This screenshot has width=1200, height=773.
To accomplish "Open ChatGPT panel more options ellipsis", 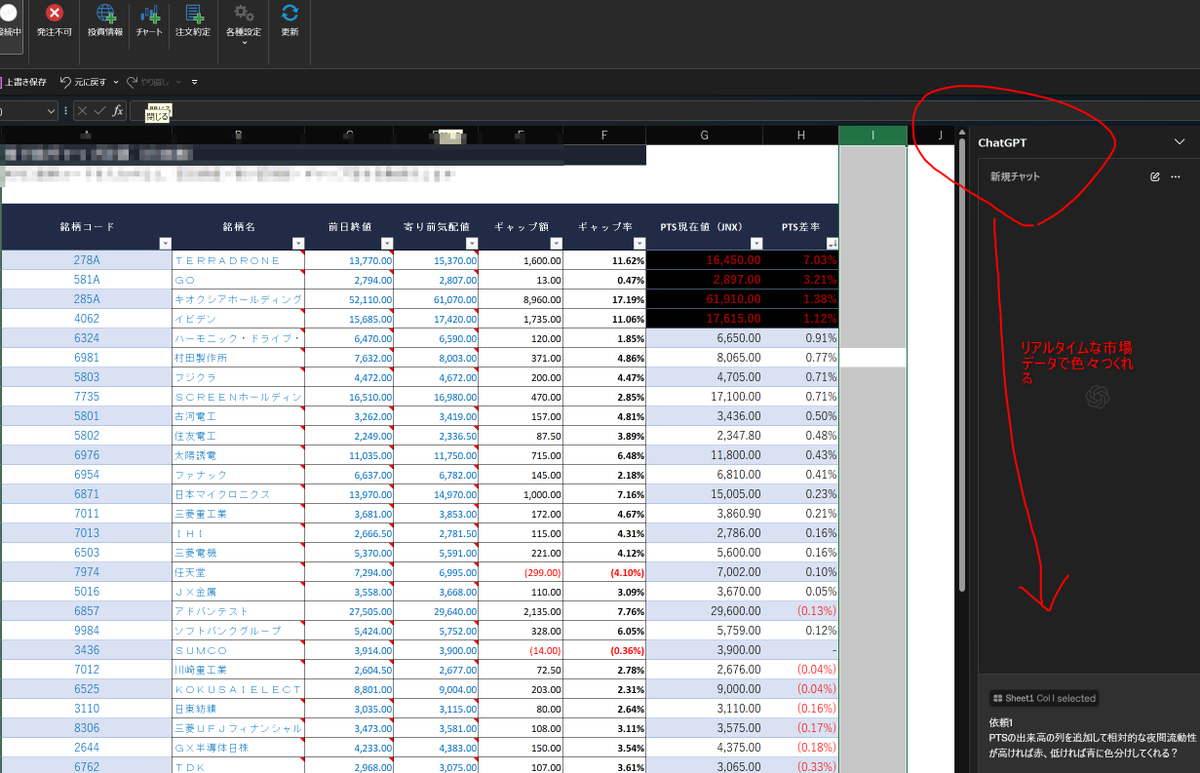I will pyautogui.click(x=1175, y=177).
